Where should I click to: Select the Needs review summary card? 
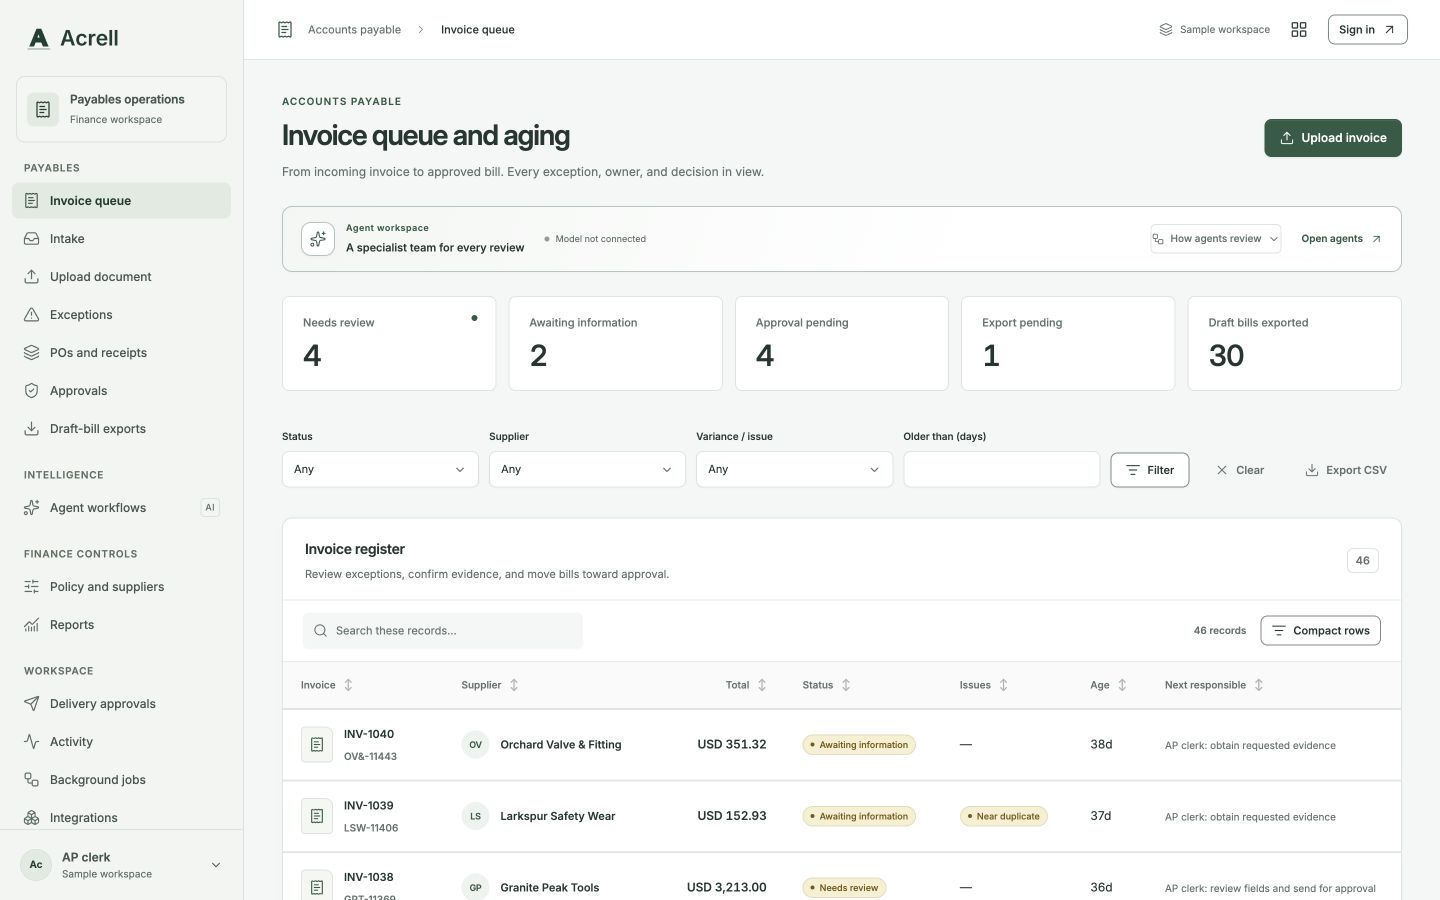[389, 343]
